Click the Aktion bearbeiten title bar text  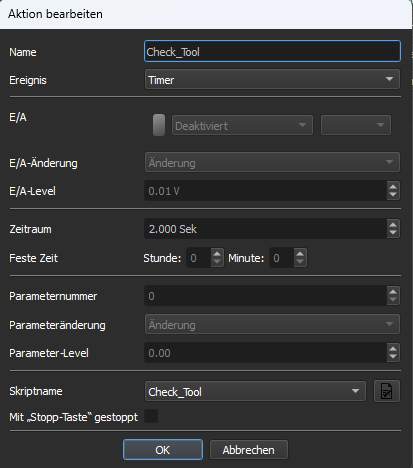coord(55,14)
